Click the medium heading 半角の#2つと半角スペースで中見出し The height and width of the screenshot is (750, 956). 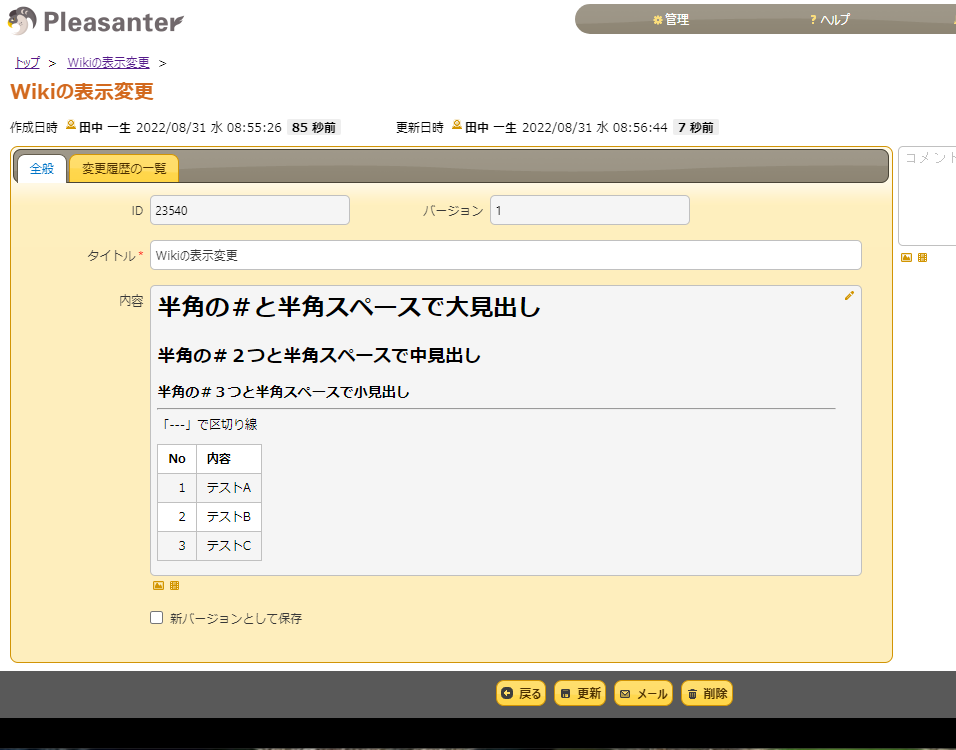[x=319, y=355]
